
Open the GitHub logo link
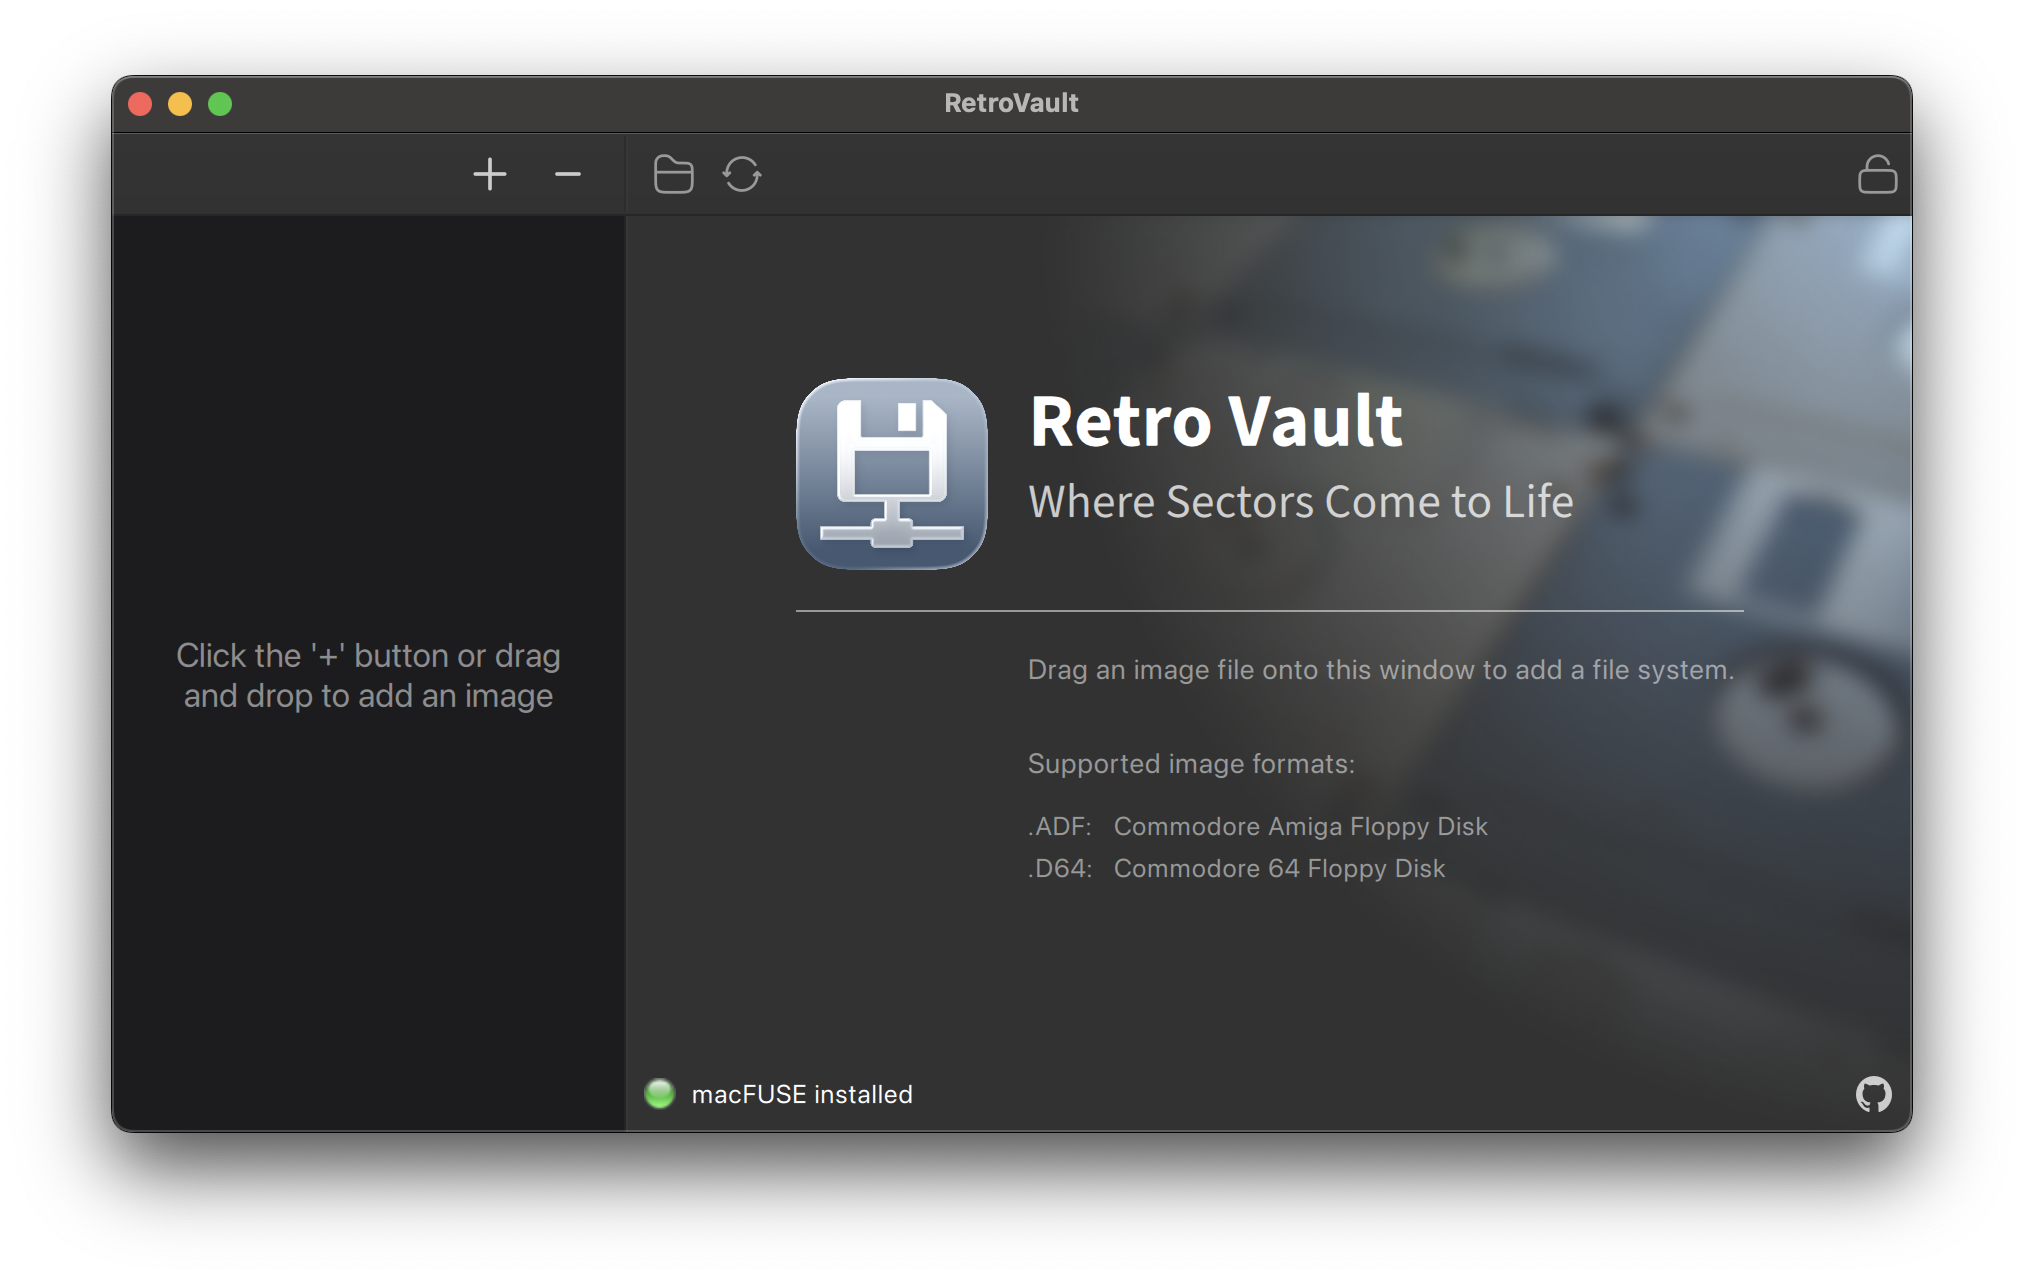1873,1094
